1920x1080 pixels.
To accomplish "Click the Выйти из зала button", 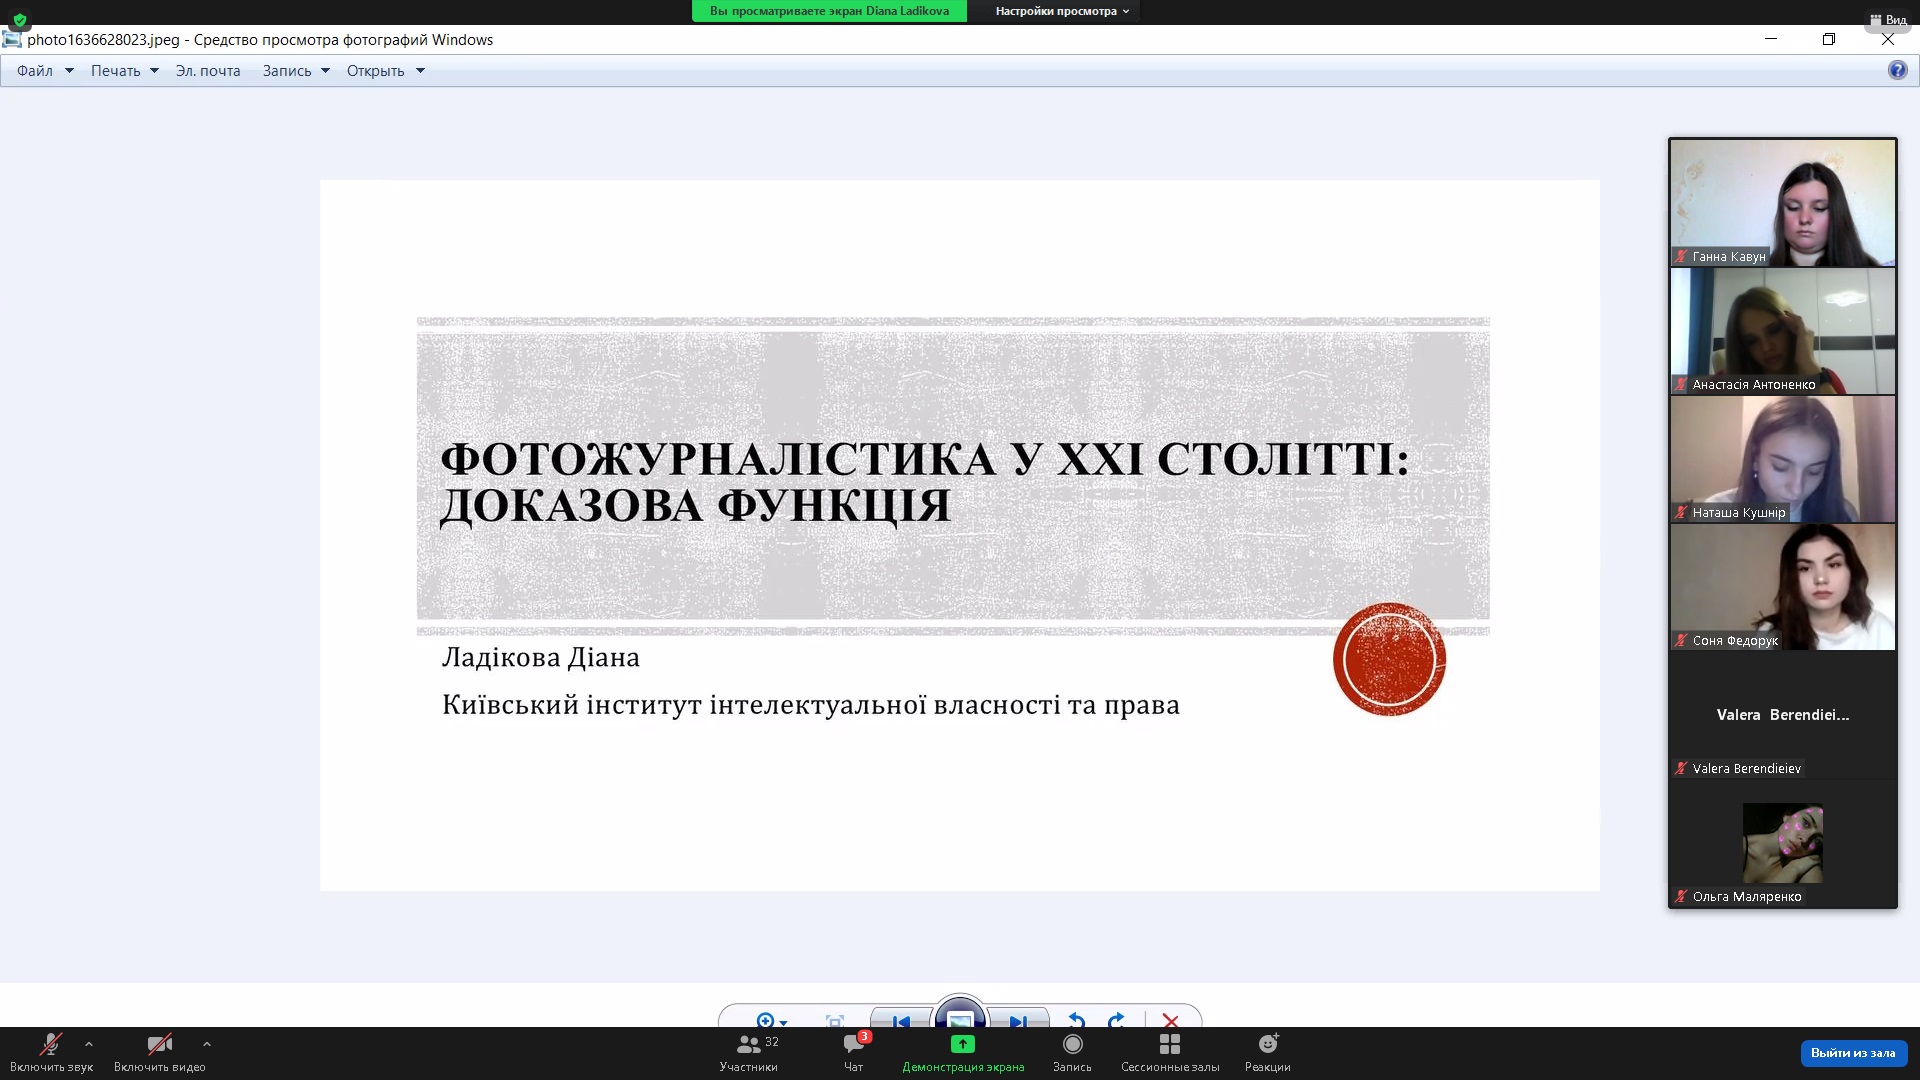I will coord(1853,1052).
